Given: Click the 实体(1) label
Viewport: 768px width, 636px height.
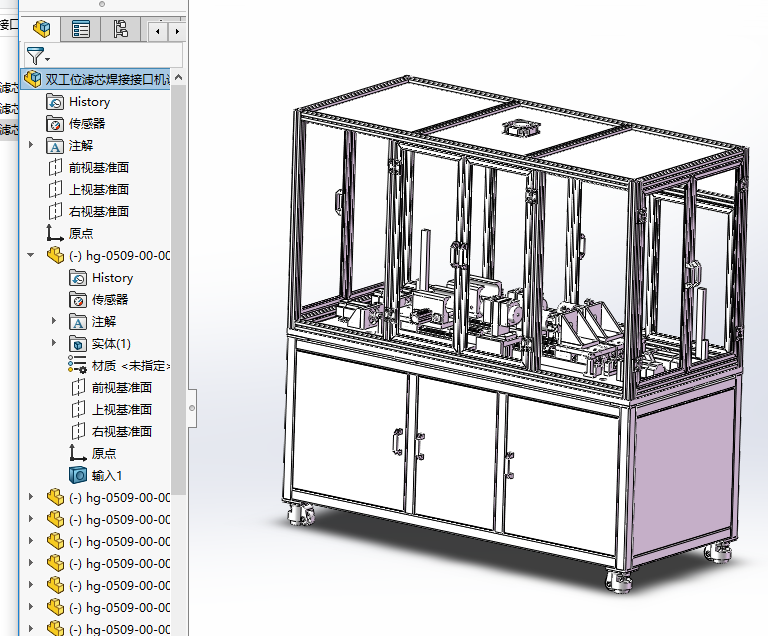Looking at the screenshot, I should click(x=111, y=343).
